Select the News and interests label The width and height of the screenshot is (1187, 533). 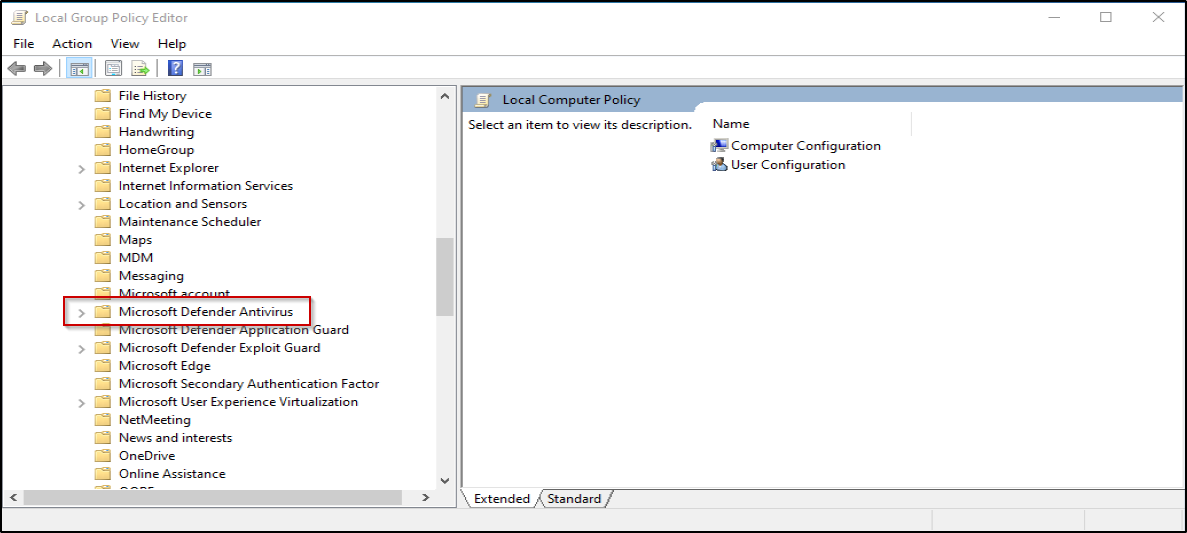[x=176, y=438]
